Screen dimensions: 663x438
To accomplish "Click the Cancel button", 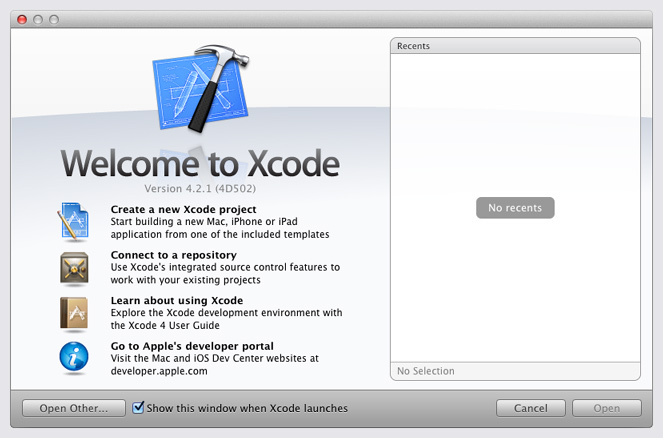I will pos(531,408).
